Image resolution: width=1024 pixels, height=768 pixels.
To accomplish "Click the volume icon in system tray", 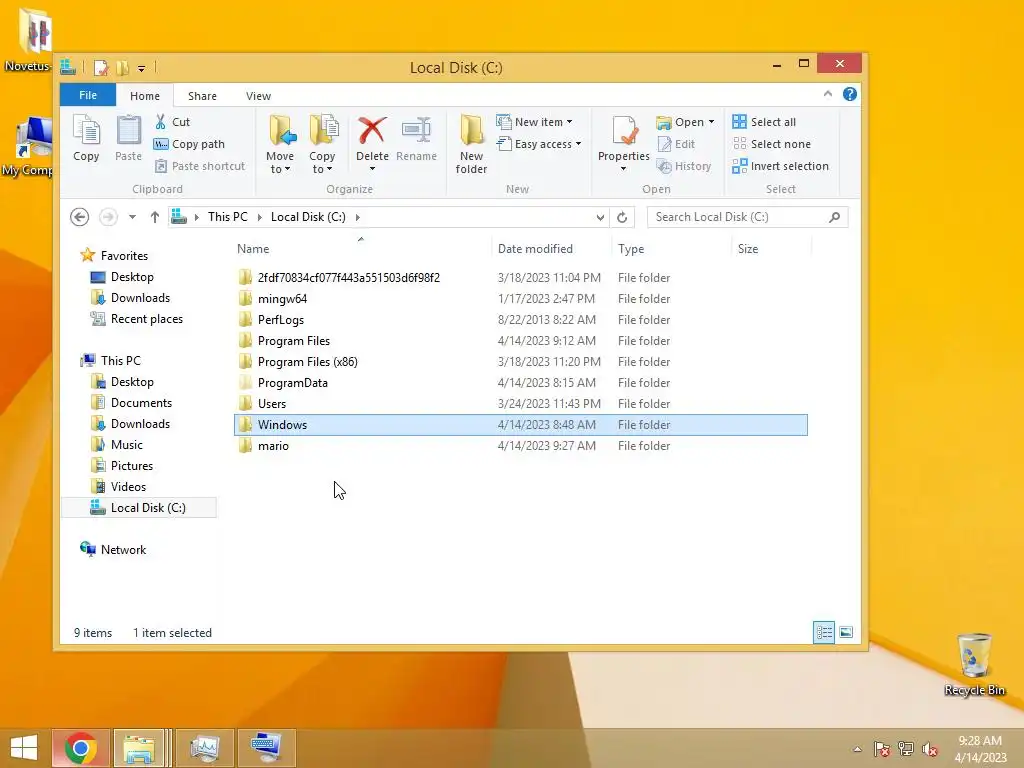I will click(x=929, y=748).
